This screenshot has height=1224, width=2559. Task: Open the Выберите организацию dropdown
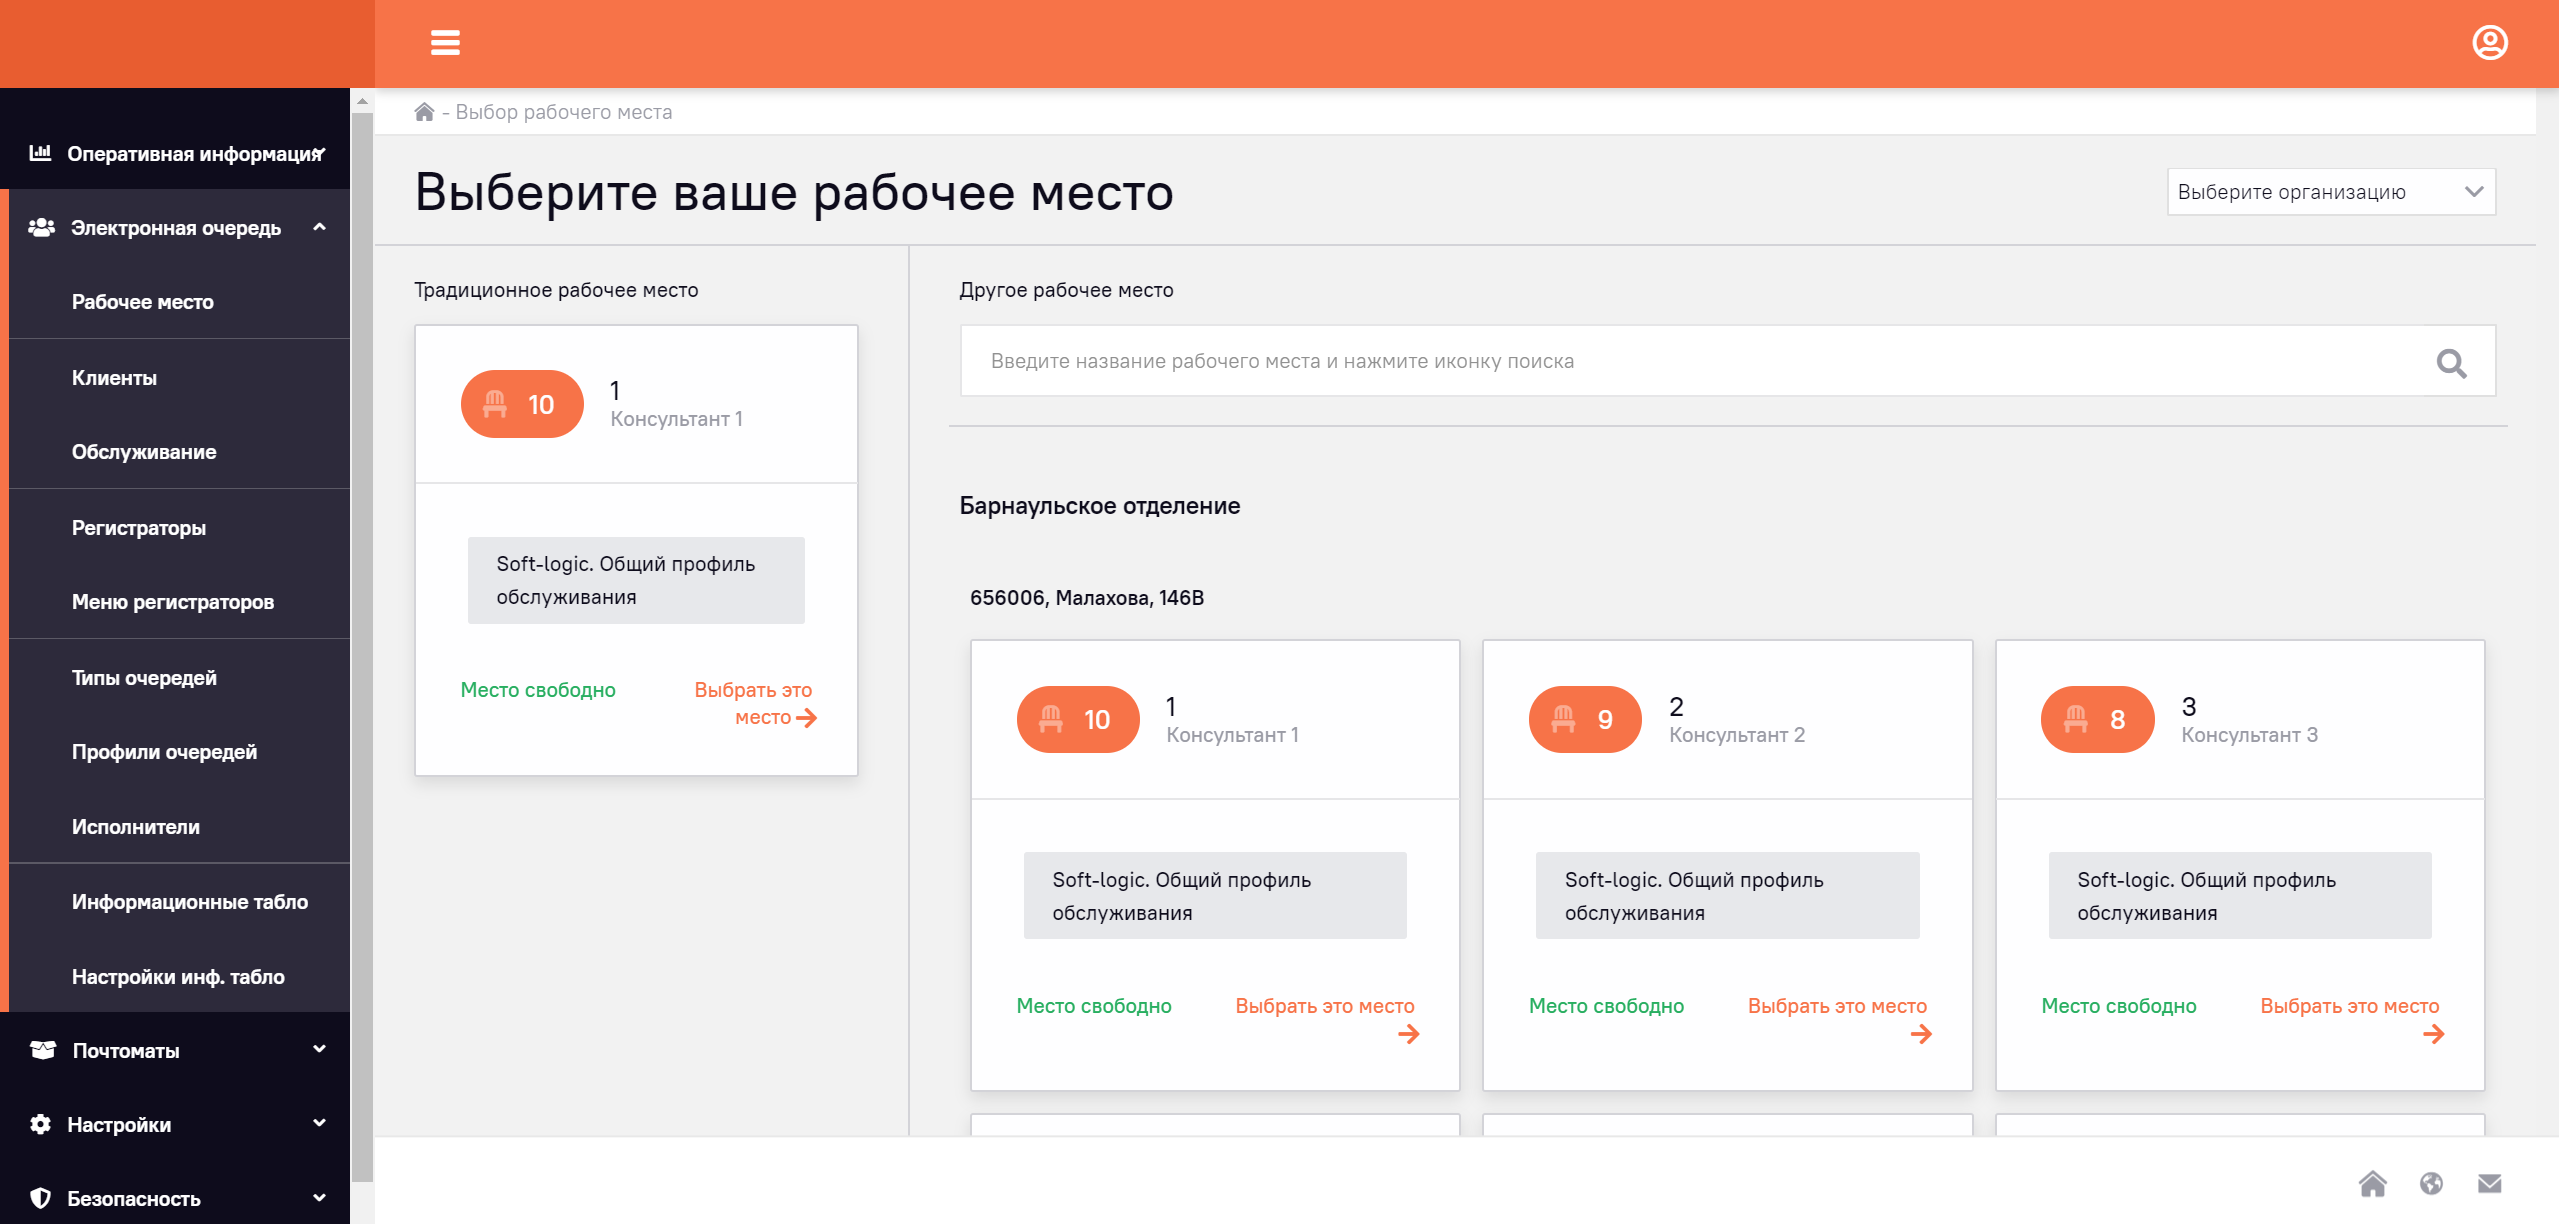click(2331, 192)
